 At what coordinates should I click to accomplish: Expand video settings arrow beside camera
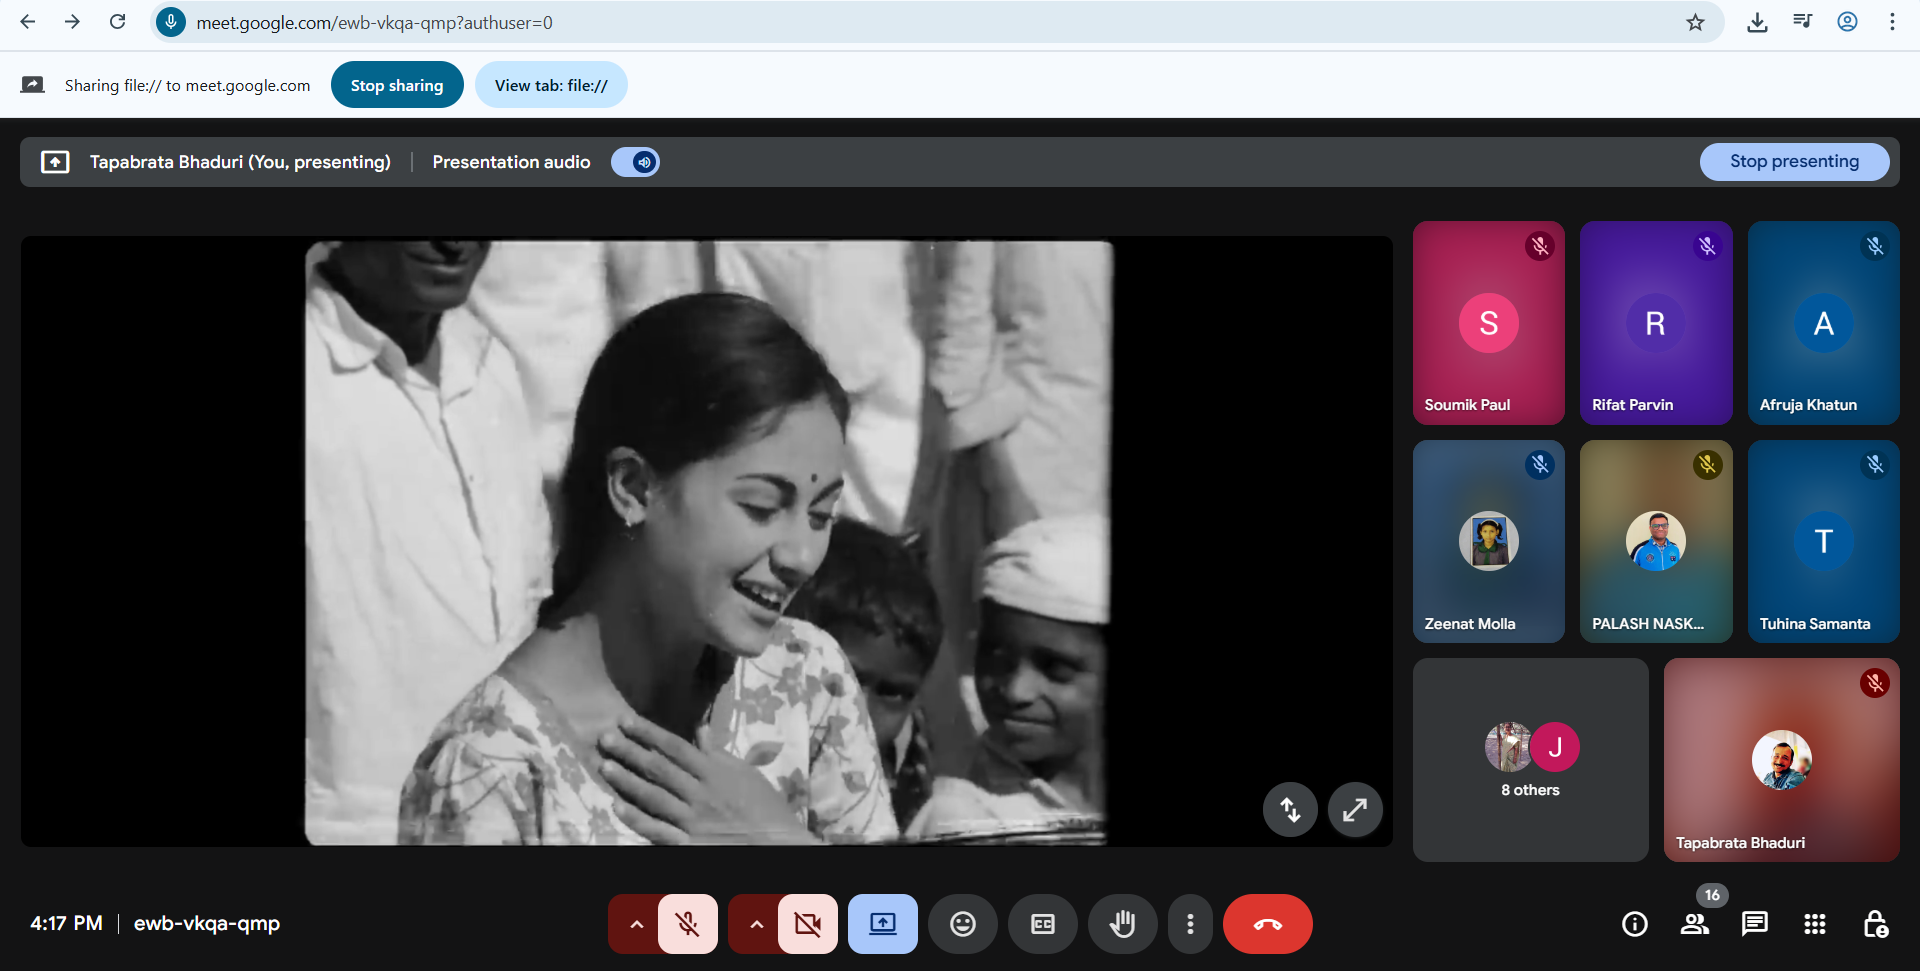(756, 924)
